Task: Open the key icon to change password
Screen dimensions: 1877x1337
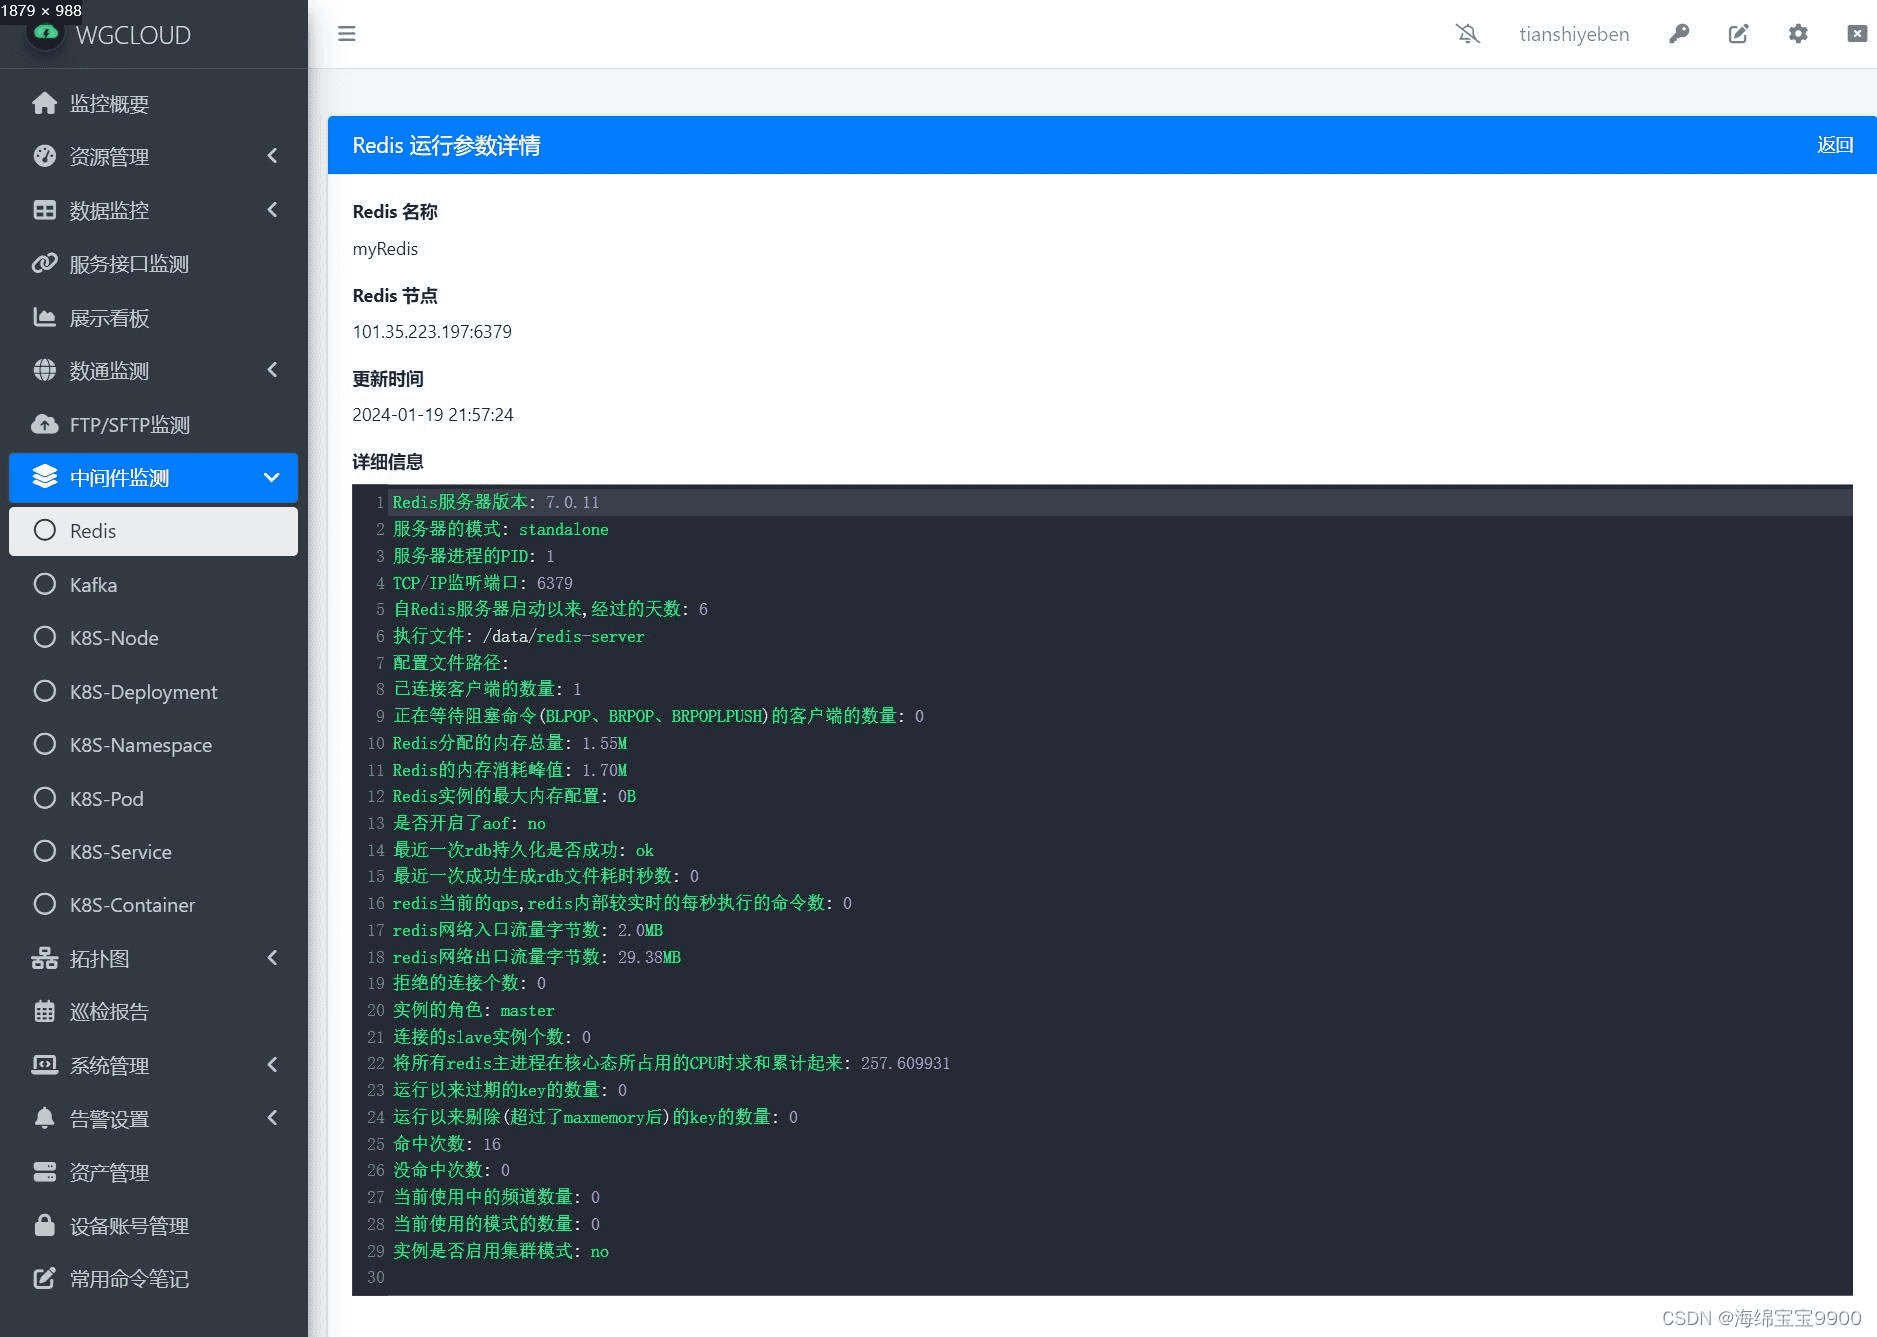Action: [1679, 33]
